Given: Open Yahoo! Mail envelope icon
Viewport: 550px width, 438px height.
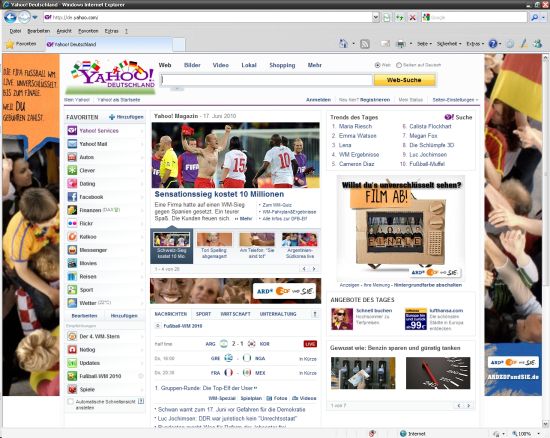Looking at the screenshot, I should (x=72, y=144).
